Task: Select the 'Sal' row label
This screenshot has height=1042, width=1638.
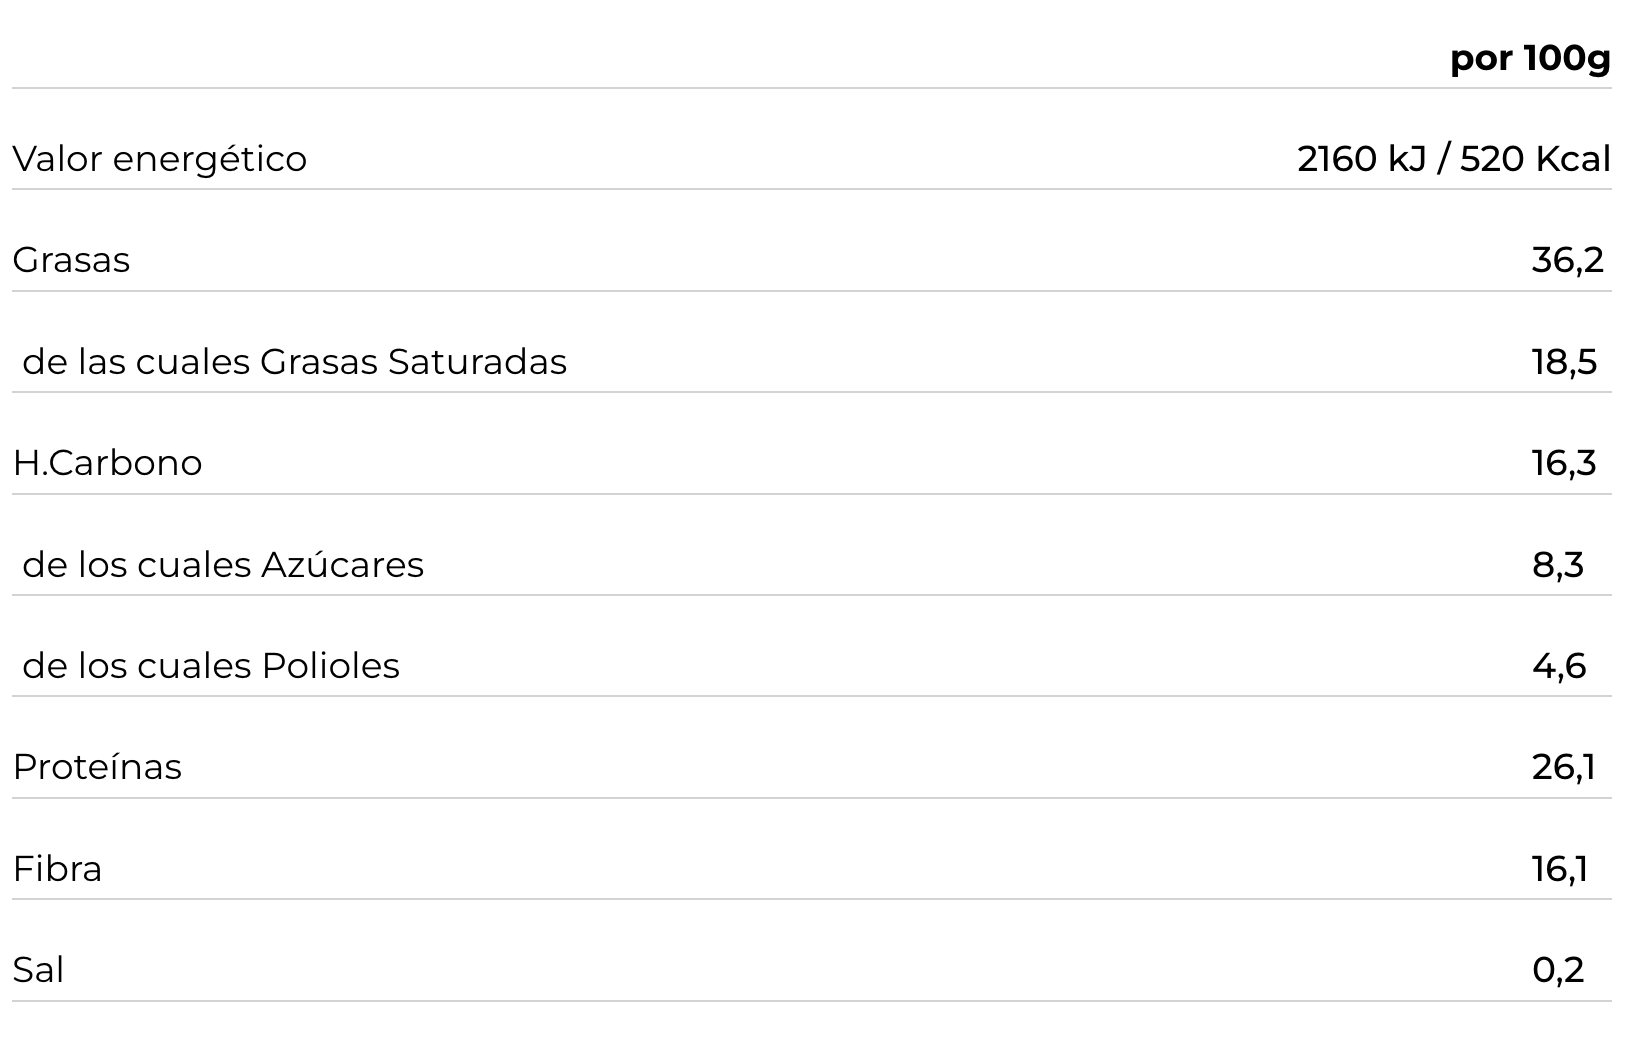Action: 38,970
